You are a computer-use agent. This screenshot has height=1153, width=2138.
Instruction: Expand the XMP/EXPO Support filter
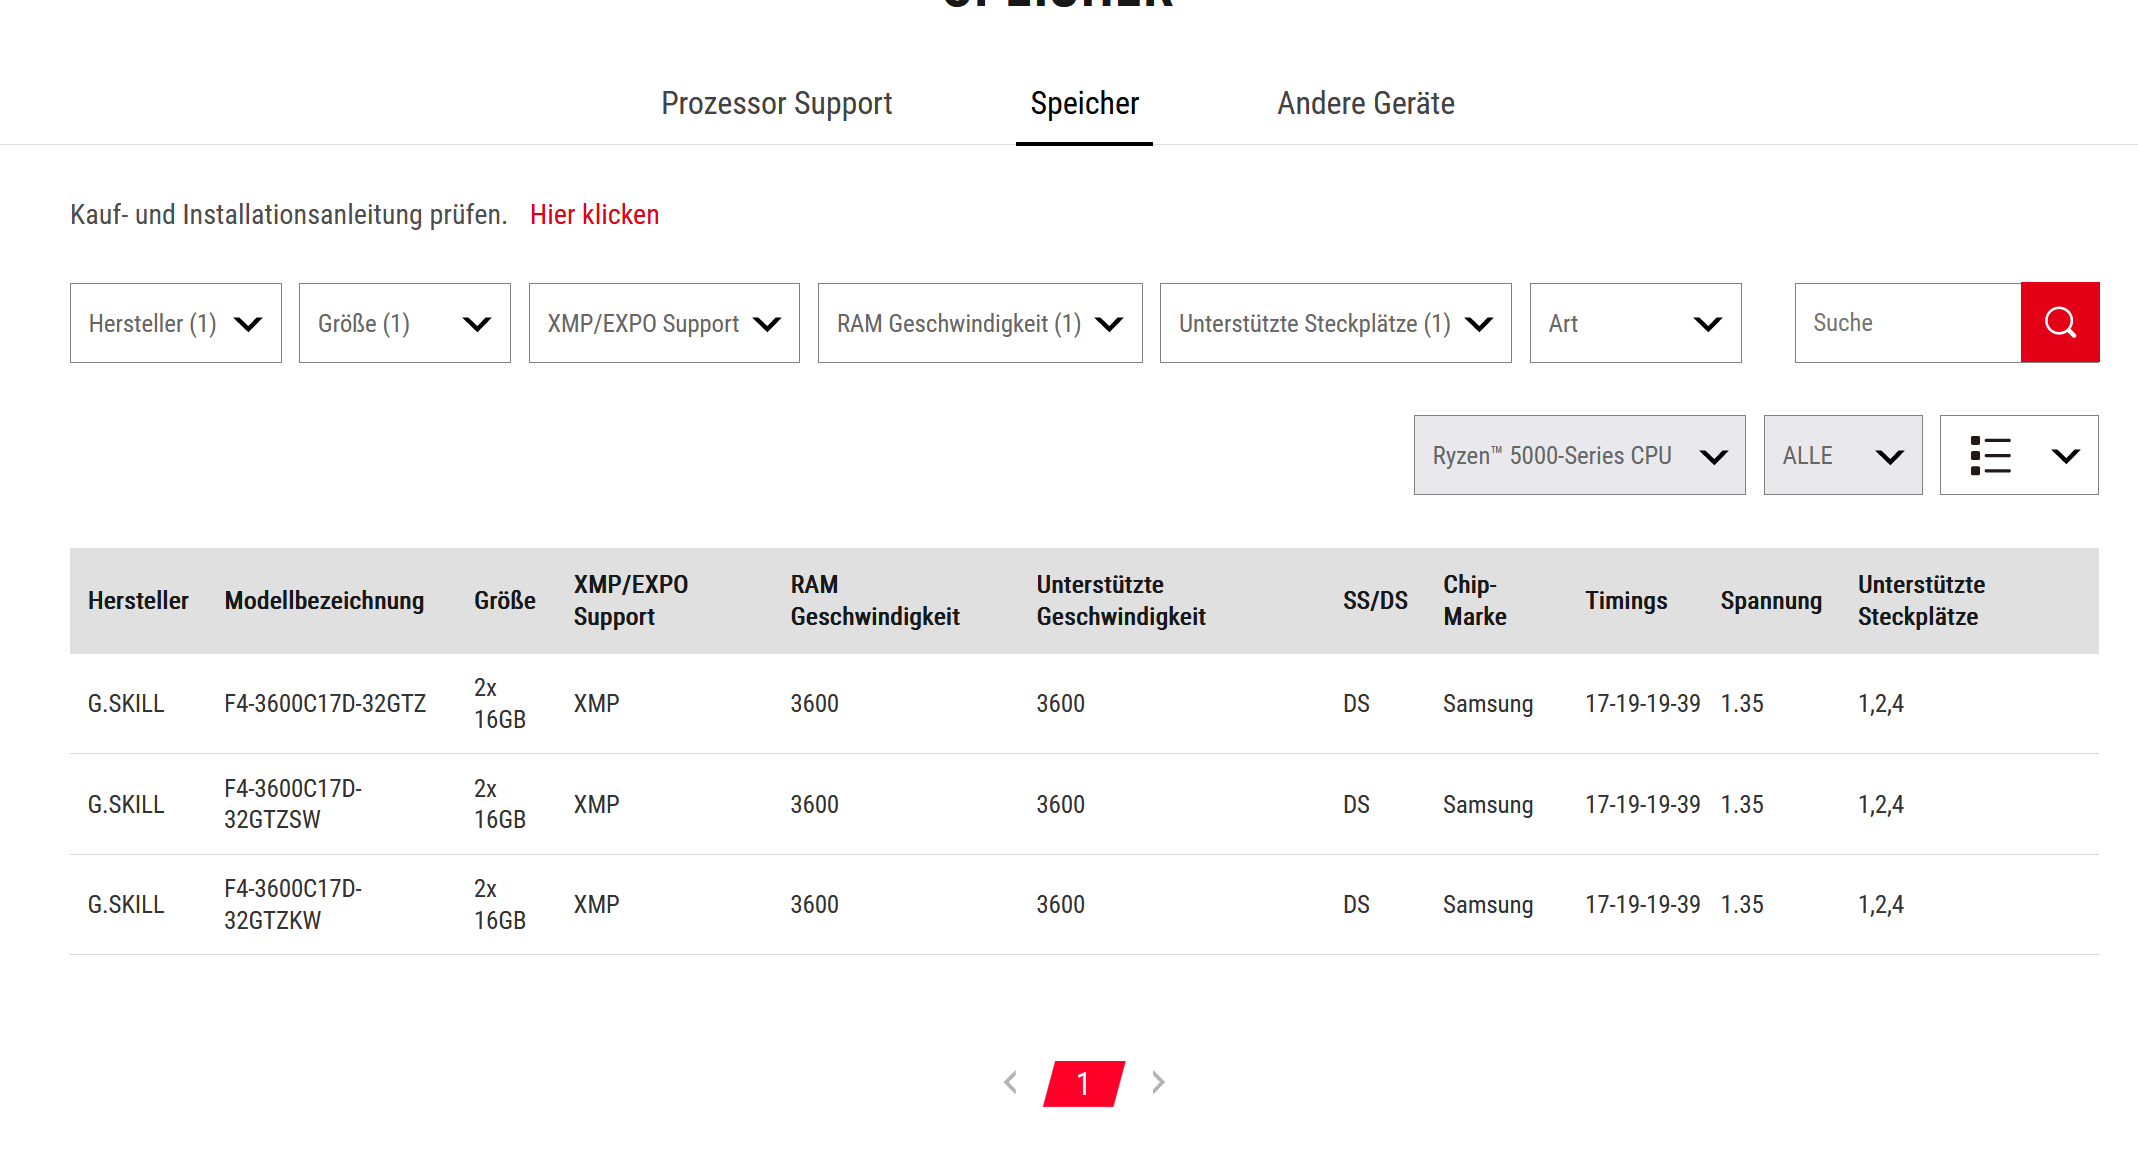[663, 323]
